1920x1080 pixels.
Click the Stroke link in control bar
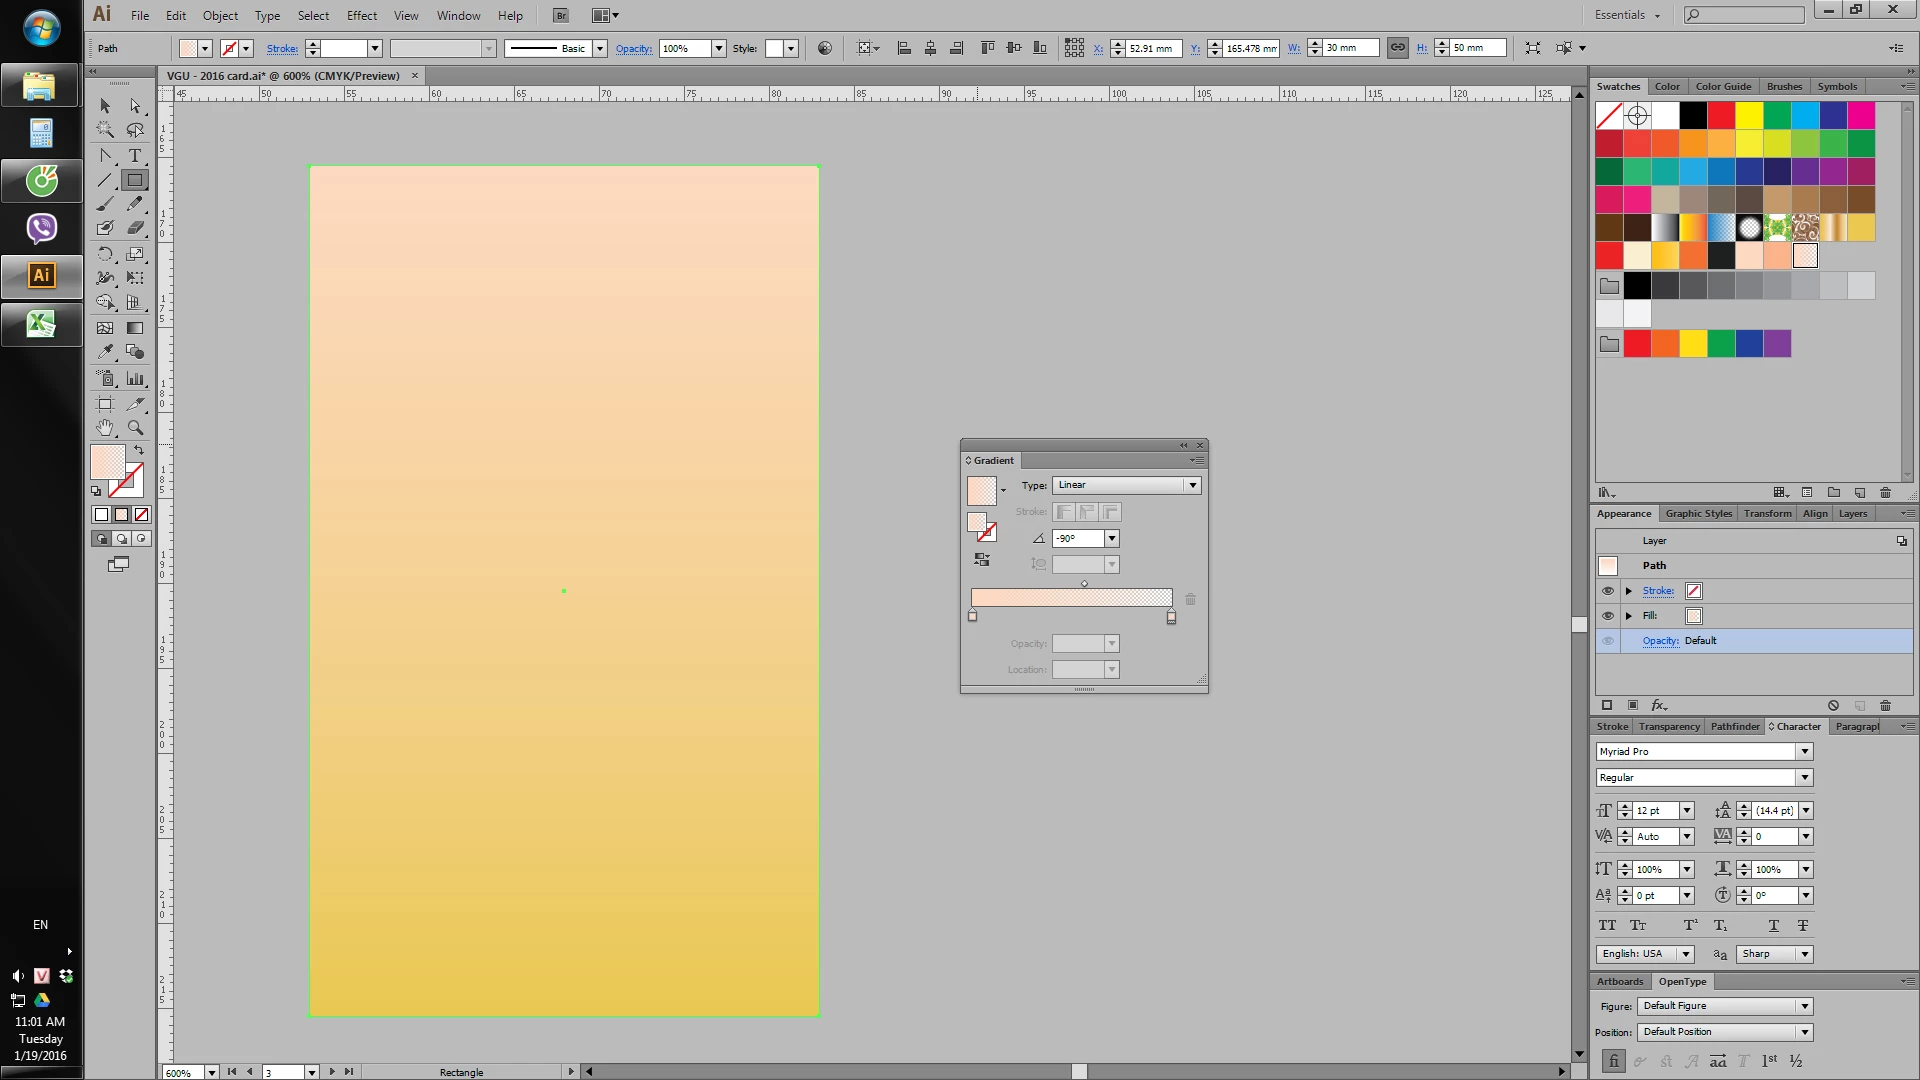[282, 48]
